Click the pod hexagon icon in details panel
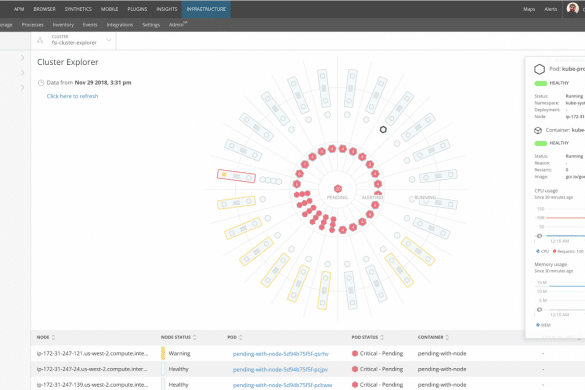Viewport: 585px width, 390px height. tap(539, 69)
